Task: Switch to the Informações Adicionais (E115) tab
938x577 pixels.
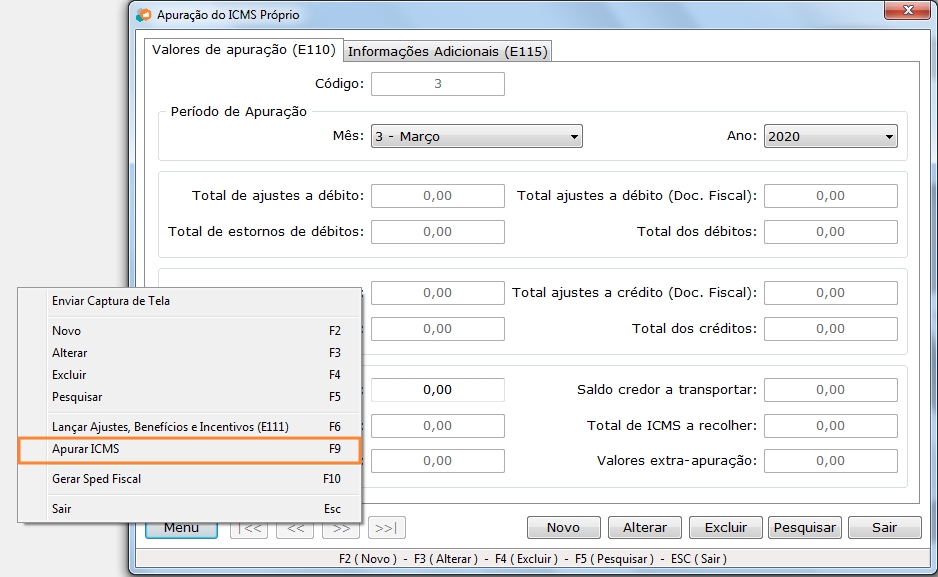Action: pyautogui.click(x=447, y=49)
